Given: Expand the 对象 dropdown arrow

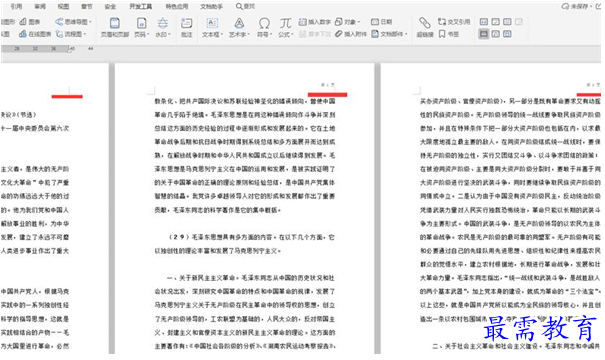Looking at the screenshot, I should tap(359, 22).
